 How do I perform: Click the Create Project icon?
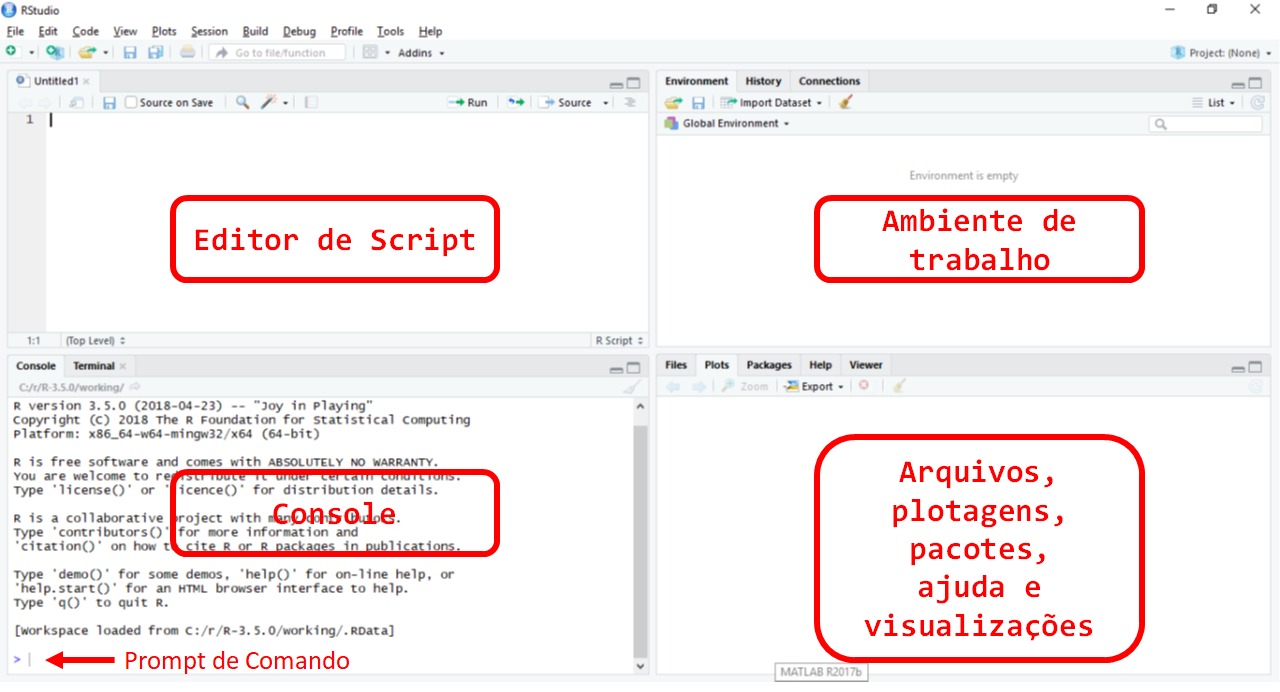click(54, 52)
